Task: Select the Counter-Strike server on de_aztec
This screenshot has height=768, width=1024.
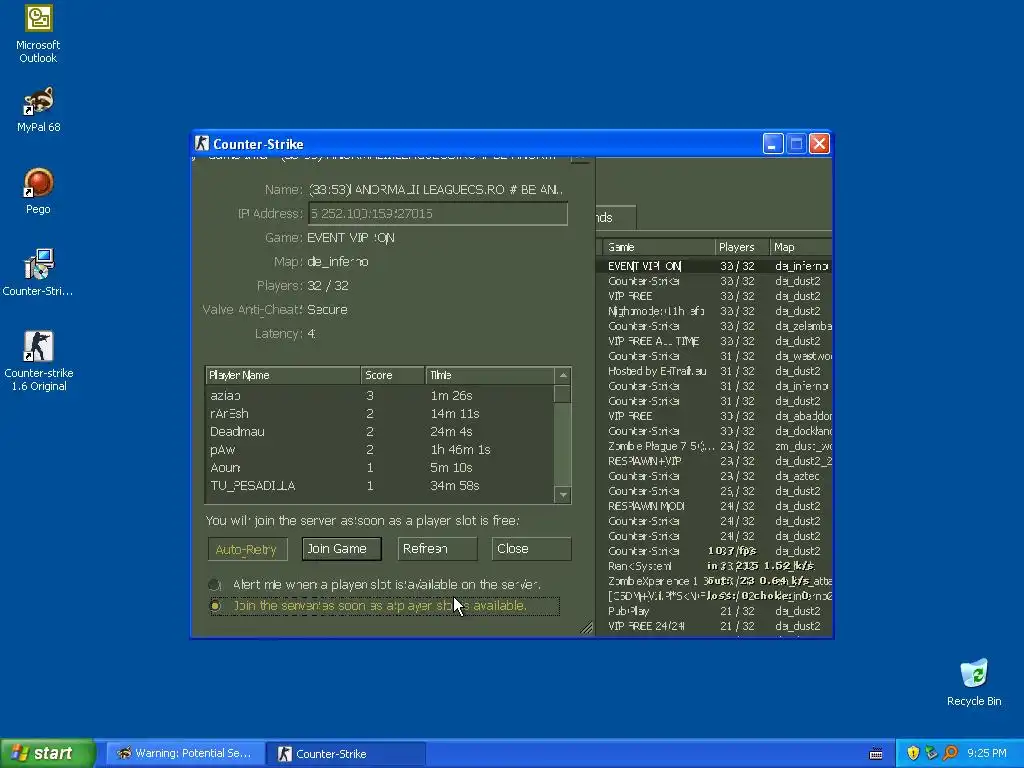Action: [714, 476]
